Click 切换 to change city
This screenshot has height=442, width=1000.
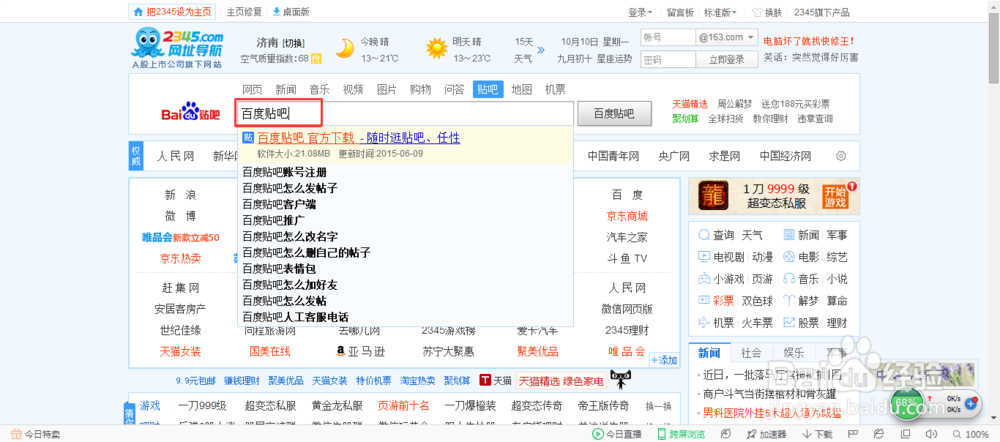[x=293, y=43]
